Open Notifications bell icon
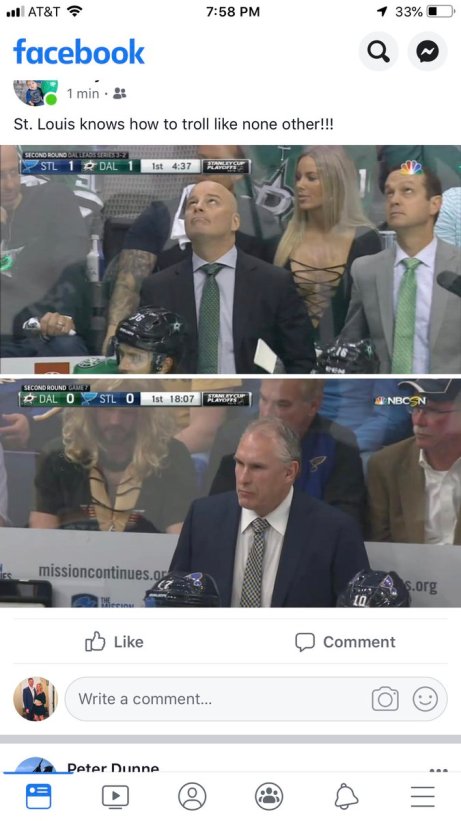The image size is (461, 821). point(346,796)
